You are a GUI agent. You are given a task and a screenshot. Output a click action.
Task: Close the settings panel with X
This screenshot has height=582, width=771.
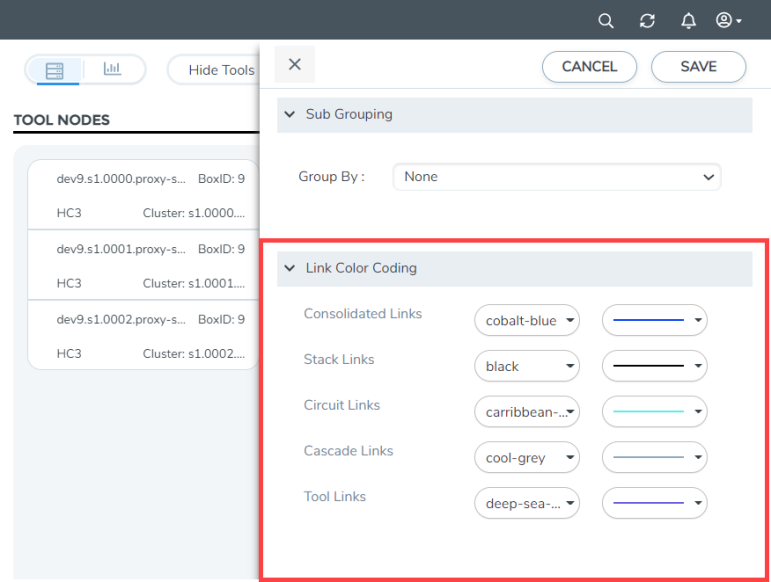click(294, 65)
